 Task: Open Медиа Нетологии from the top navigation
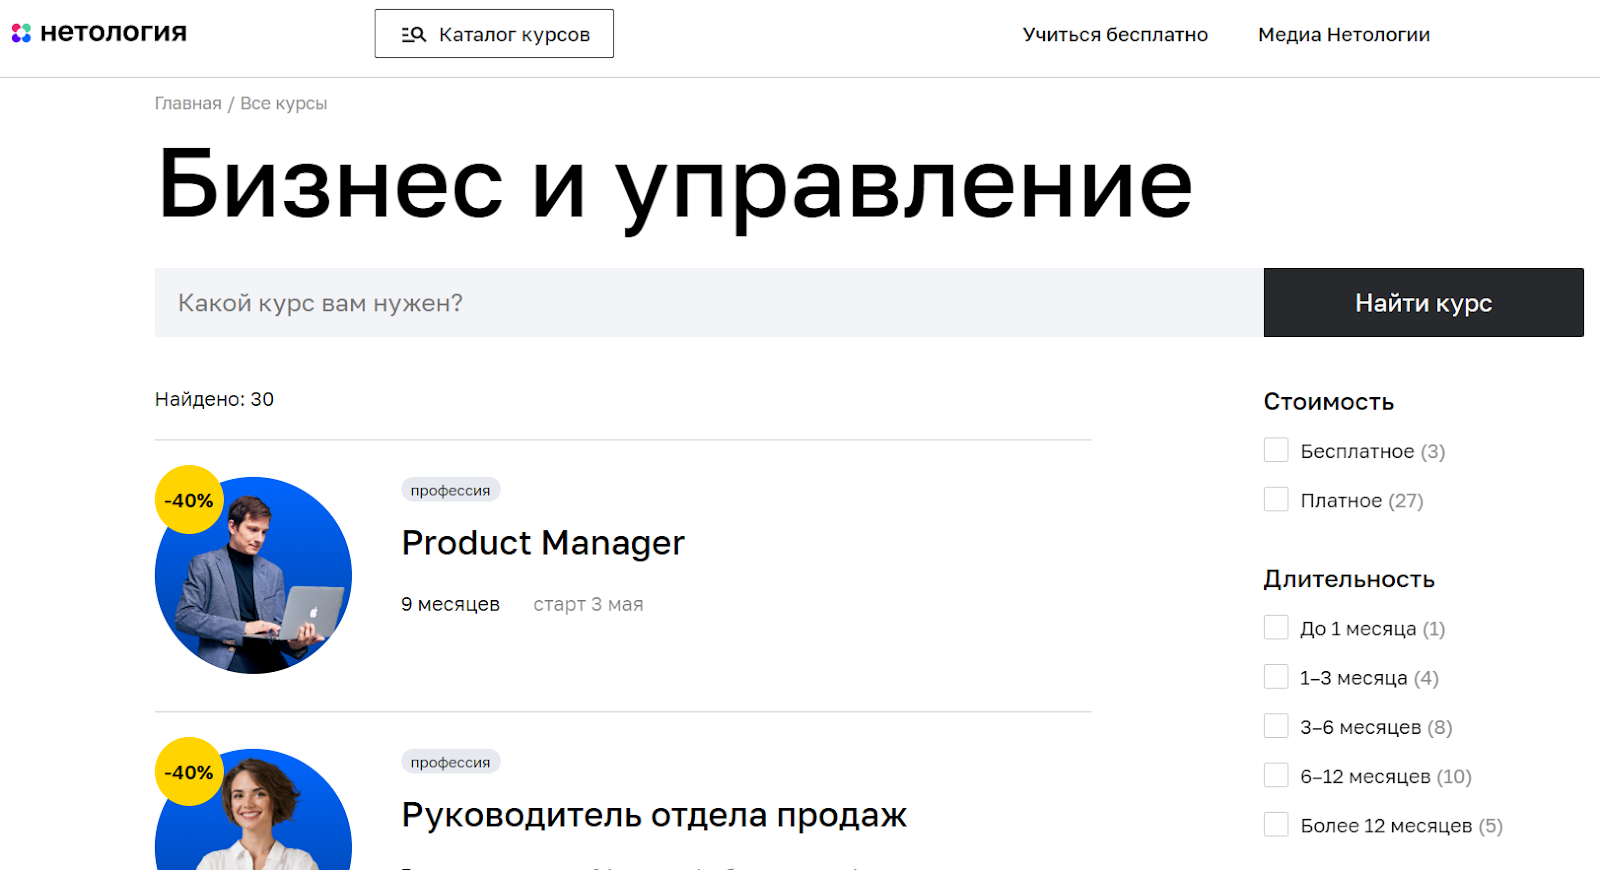1343,35
